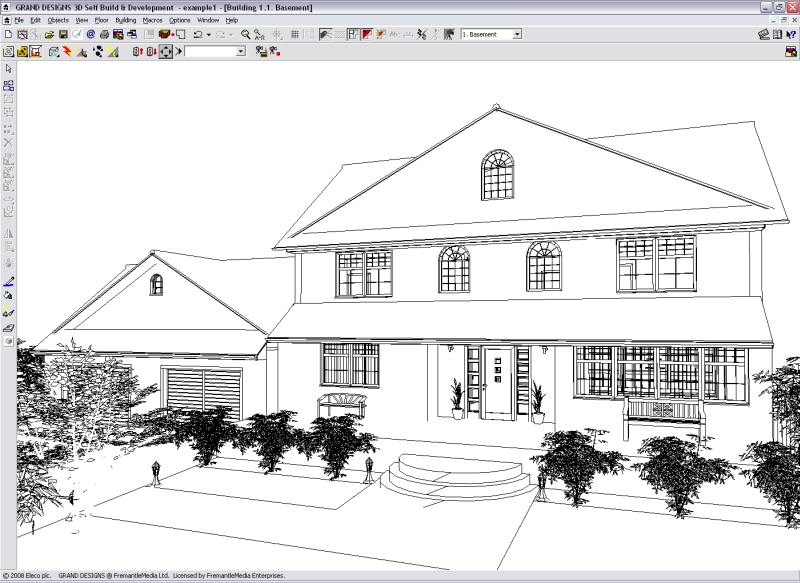Toggle the grid display icon
Viewport: 800px width, 583px height.
[295, 34]
